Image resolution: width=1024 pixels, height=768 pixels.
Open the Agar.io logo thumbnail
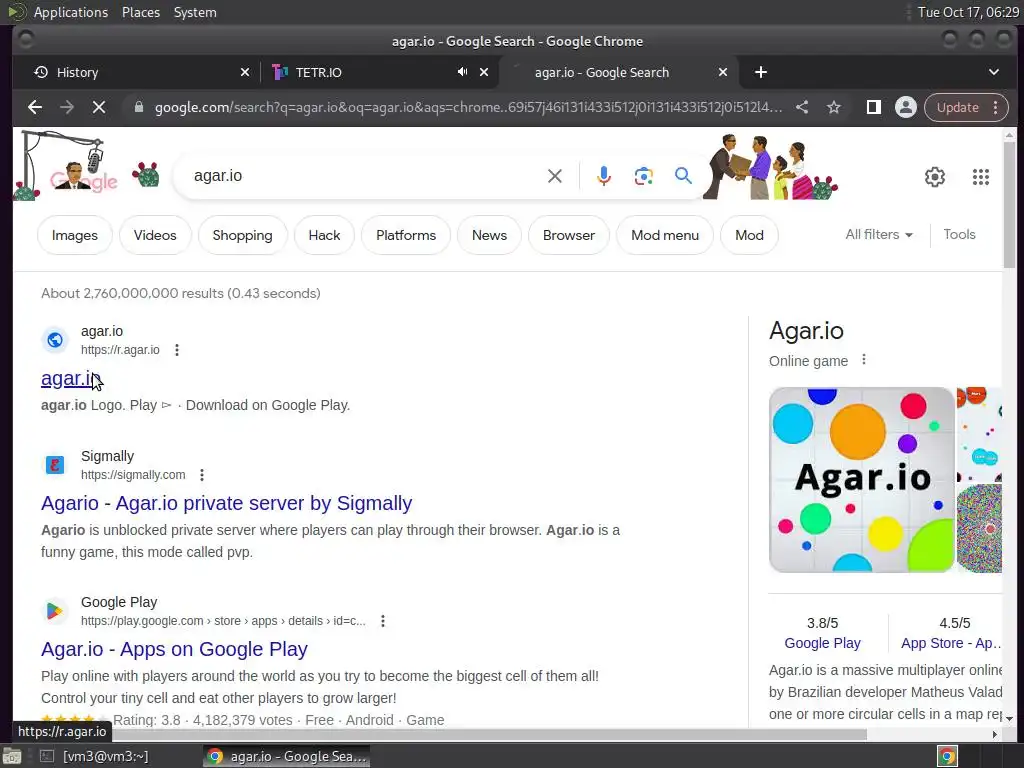click(x=862, y=480)
